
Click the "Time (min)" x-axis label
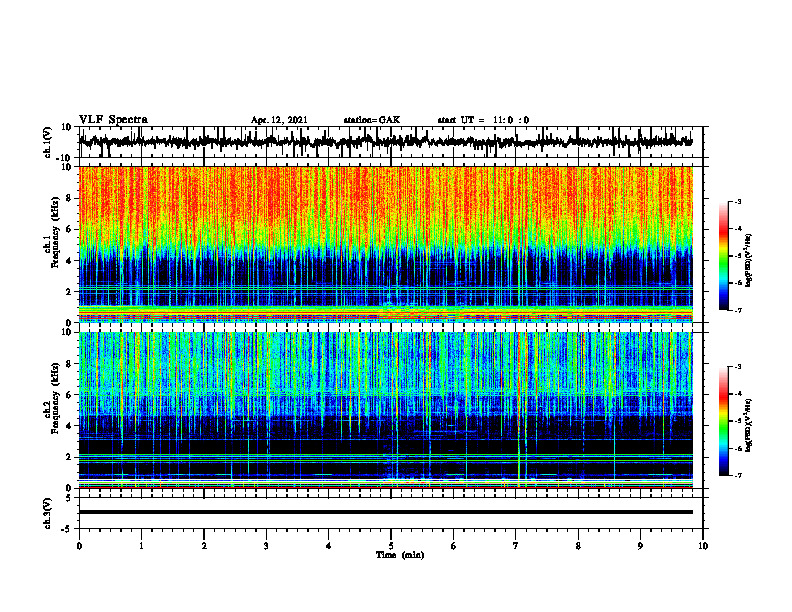pos(400,555)
